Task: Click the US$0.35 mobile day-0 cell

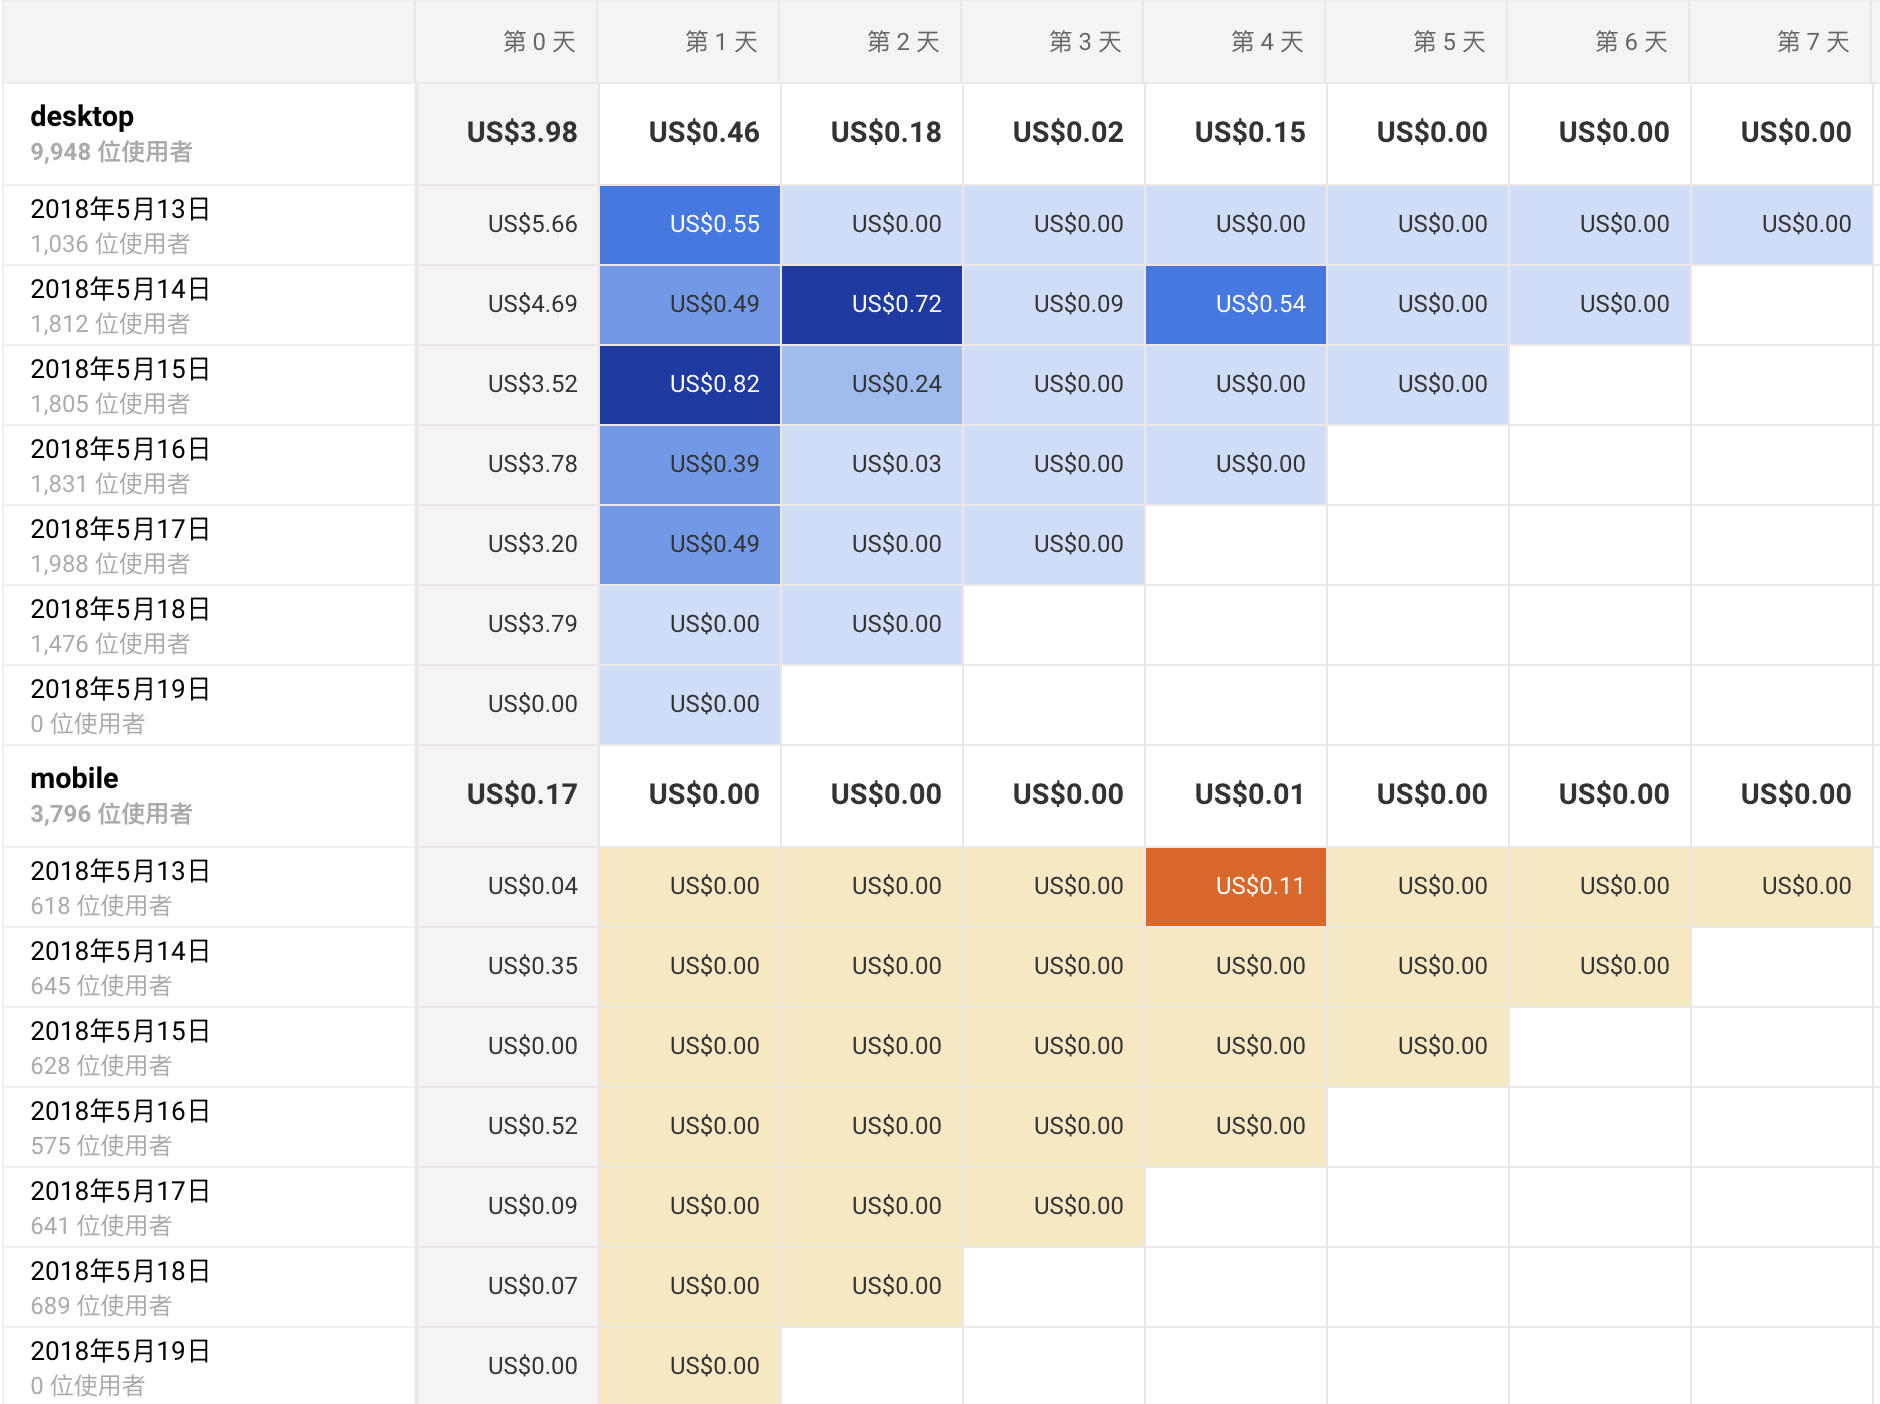Action: pyautogui.click(x=530, y=965)
